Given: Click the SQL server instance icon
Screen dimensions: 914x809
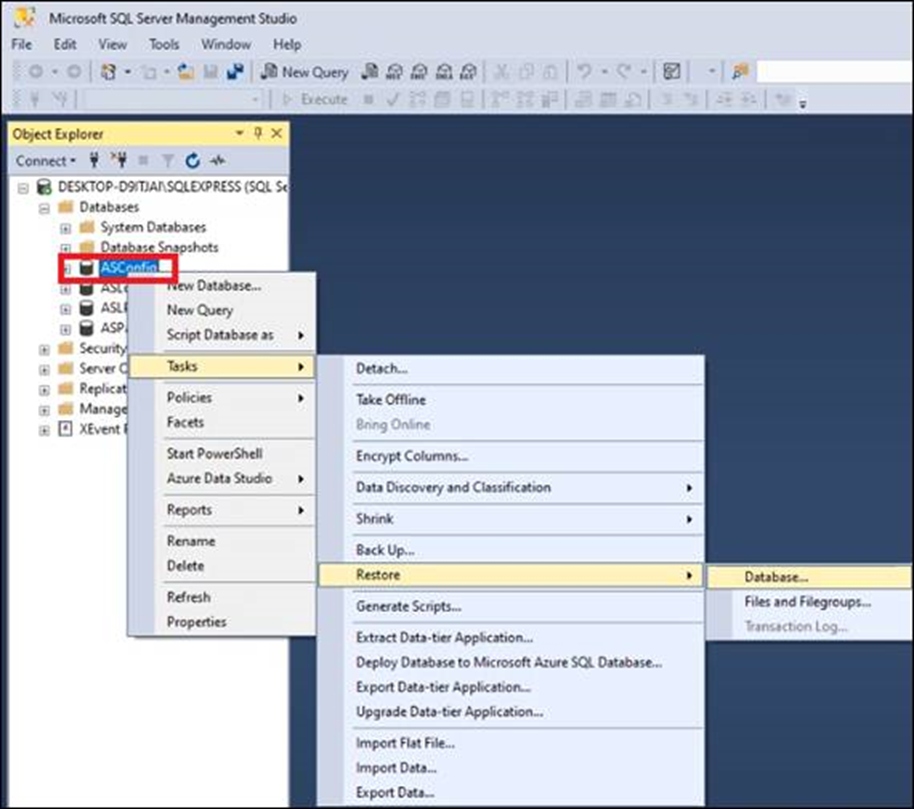Looking at the screenshot, I should (44, 187).
